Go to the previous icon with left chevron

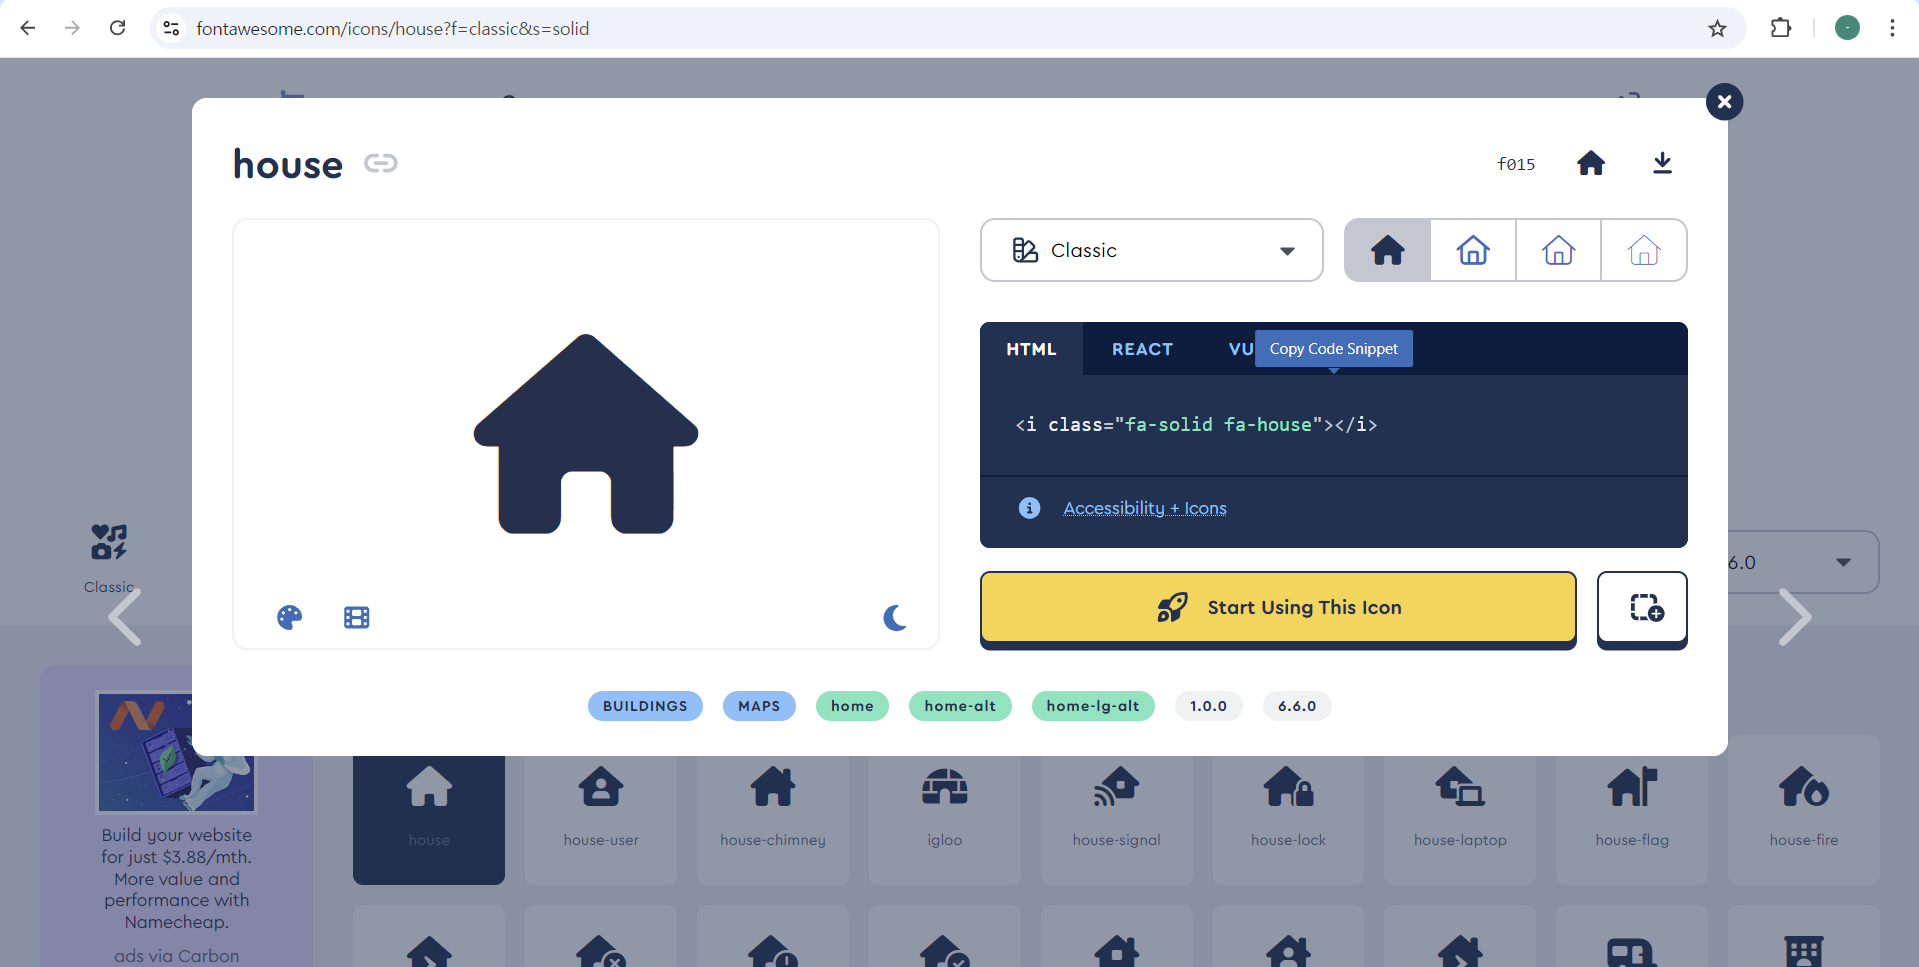pyautogui.click(x=125, y=617)
